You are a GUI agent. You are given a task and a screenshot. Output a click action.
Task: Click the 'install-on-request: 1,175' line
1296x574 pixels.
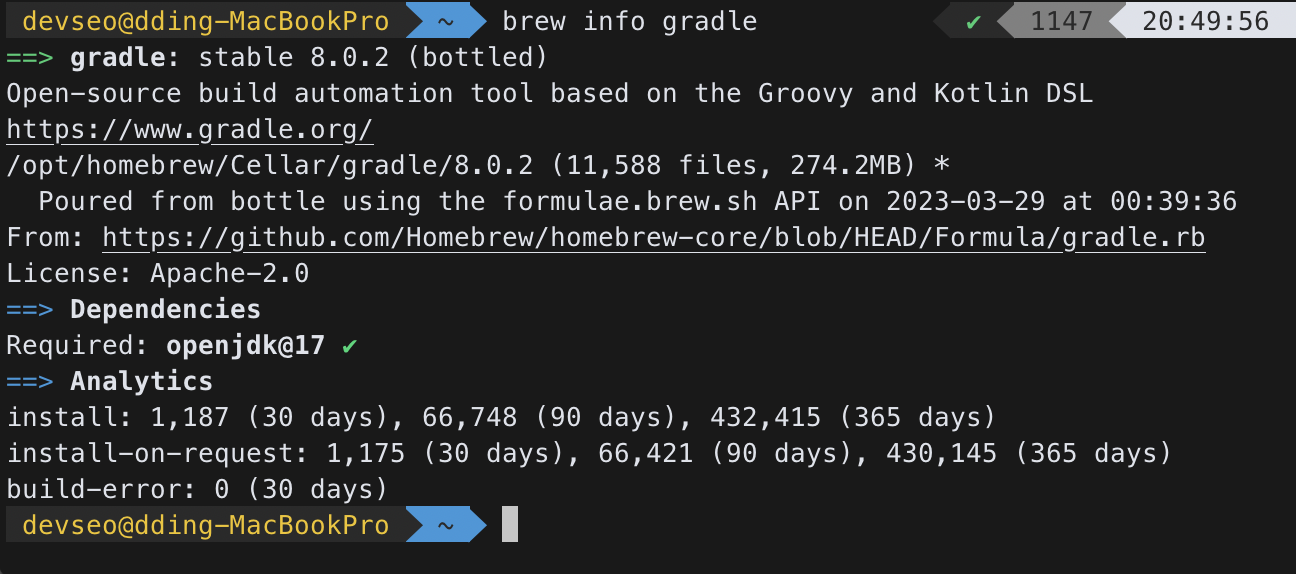pos(589,454)
